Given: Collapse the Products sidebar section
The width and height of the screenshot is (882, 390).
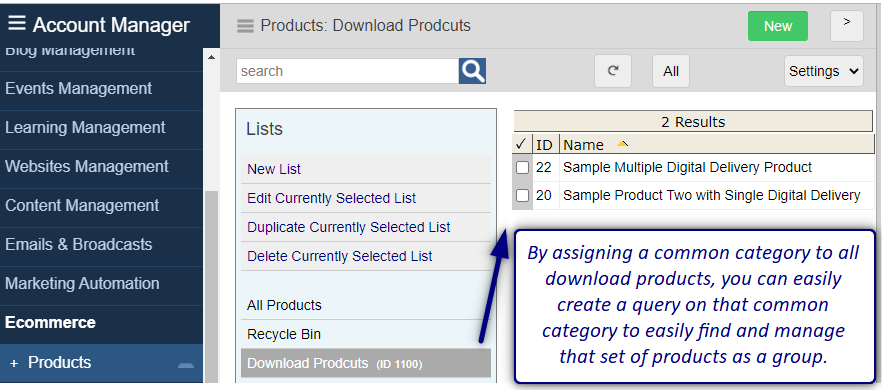Looking at the screenshot, I should [x=186, y=365].
